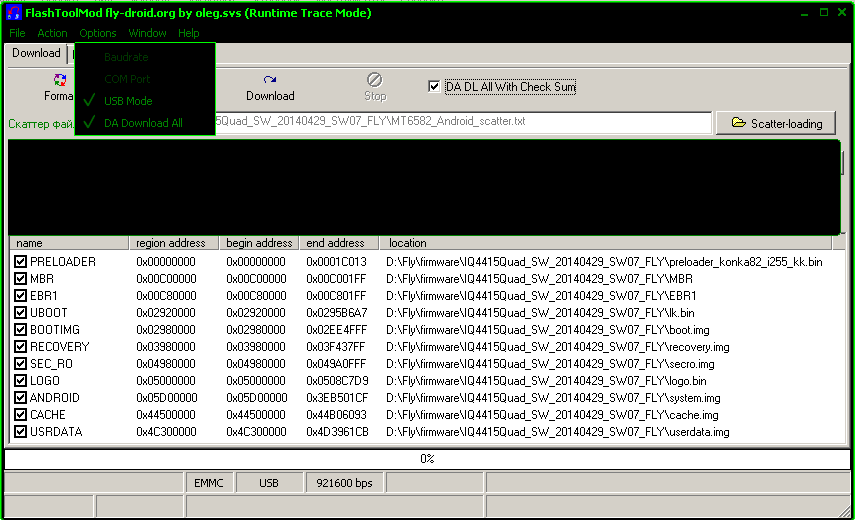This screenshot has width=855, height=520.
Task: Click the Stop circle icon
Action: click(375, 80)
